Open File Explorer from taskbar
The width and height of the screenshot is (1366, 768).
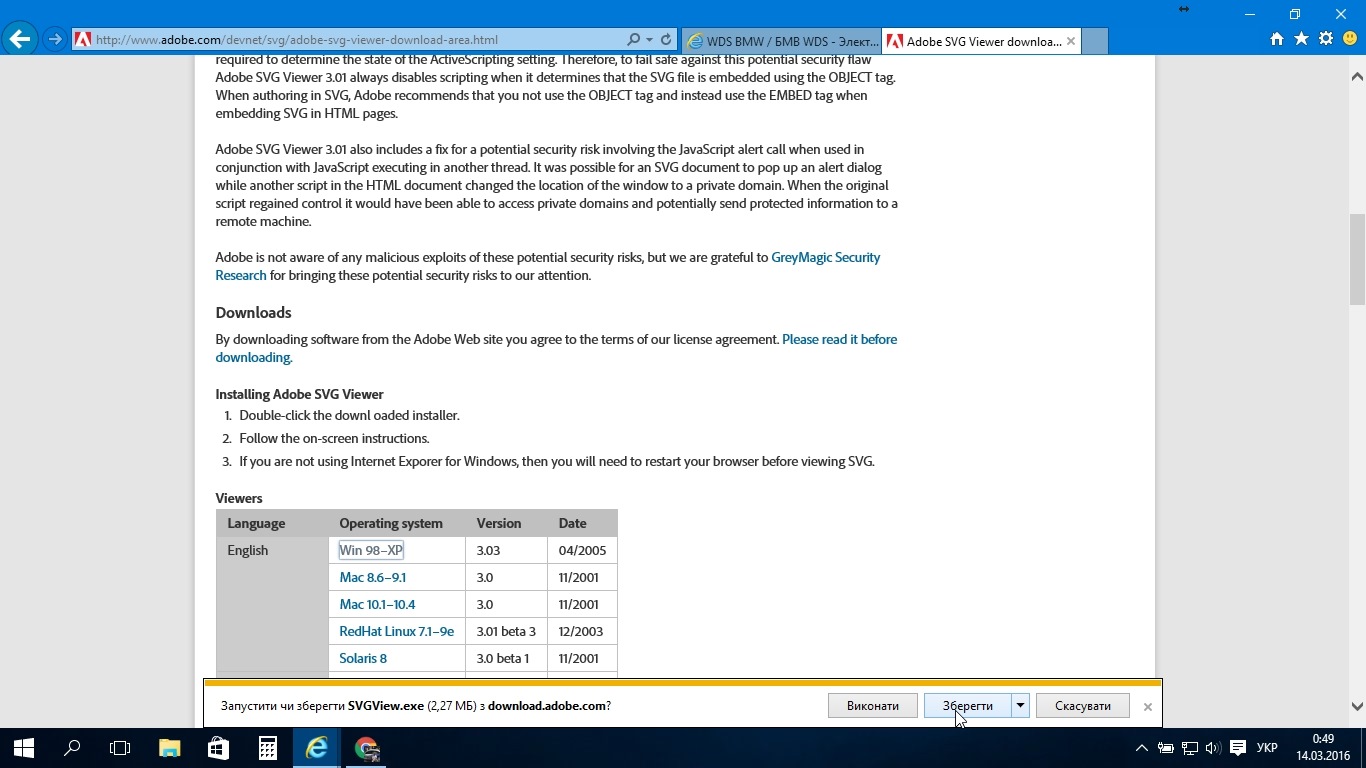(x=169, y=748)
